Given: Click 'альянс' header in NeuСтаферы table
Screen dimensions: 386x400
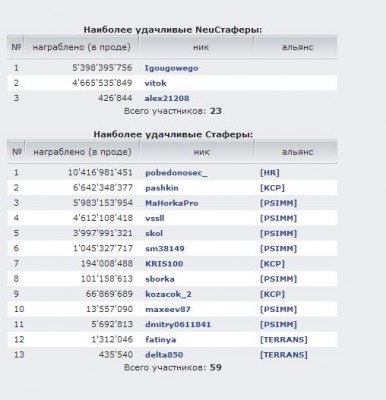Looking at the screenshot, I should tap(297, 47).
